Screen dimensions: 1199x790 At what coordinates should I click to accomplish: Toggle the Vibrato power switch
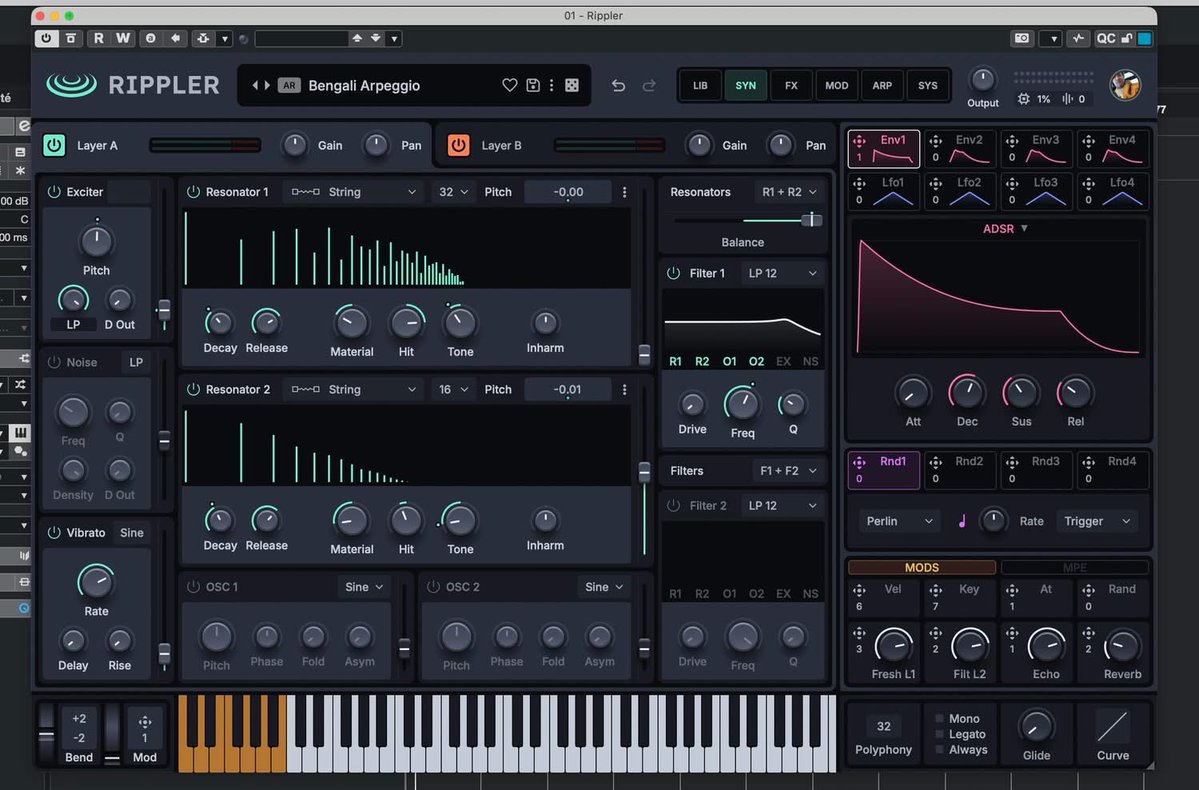[x=54, y=532]
